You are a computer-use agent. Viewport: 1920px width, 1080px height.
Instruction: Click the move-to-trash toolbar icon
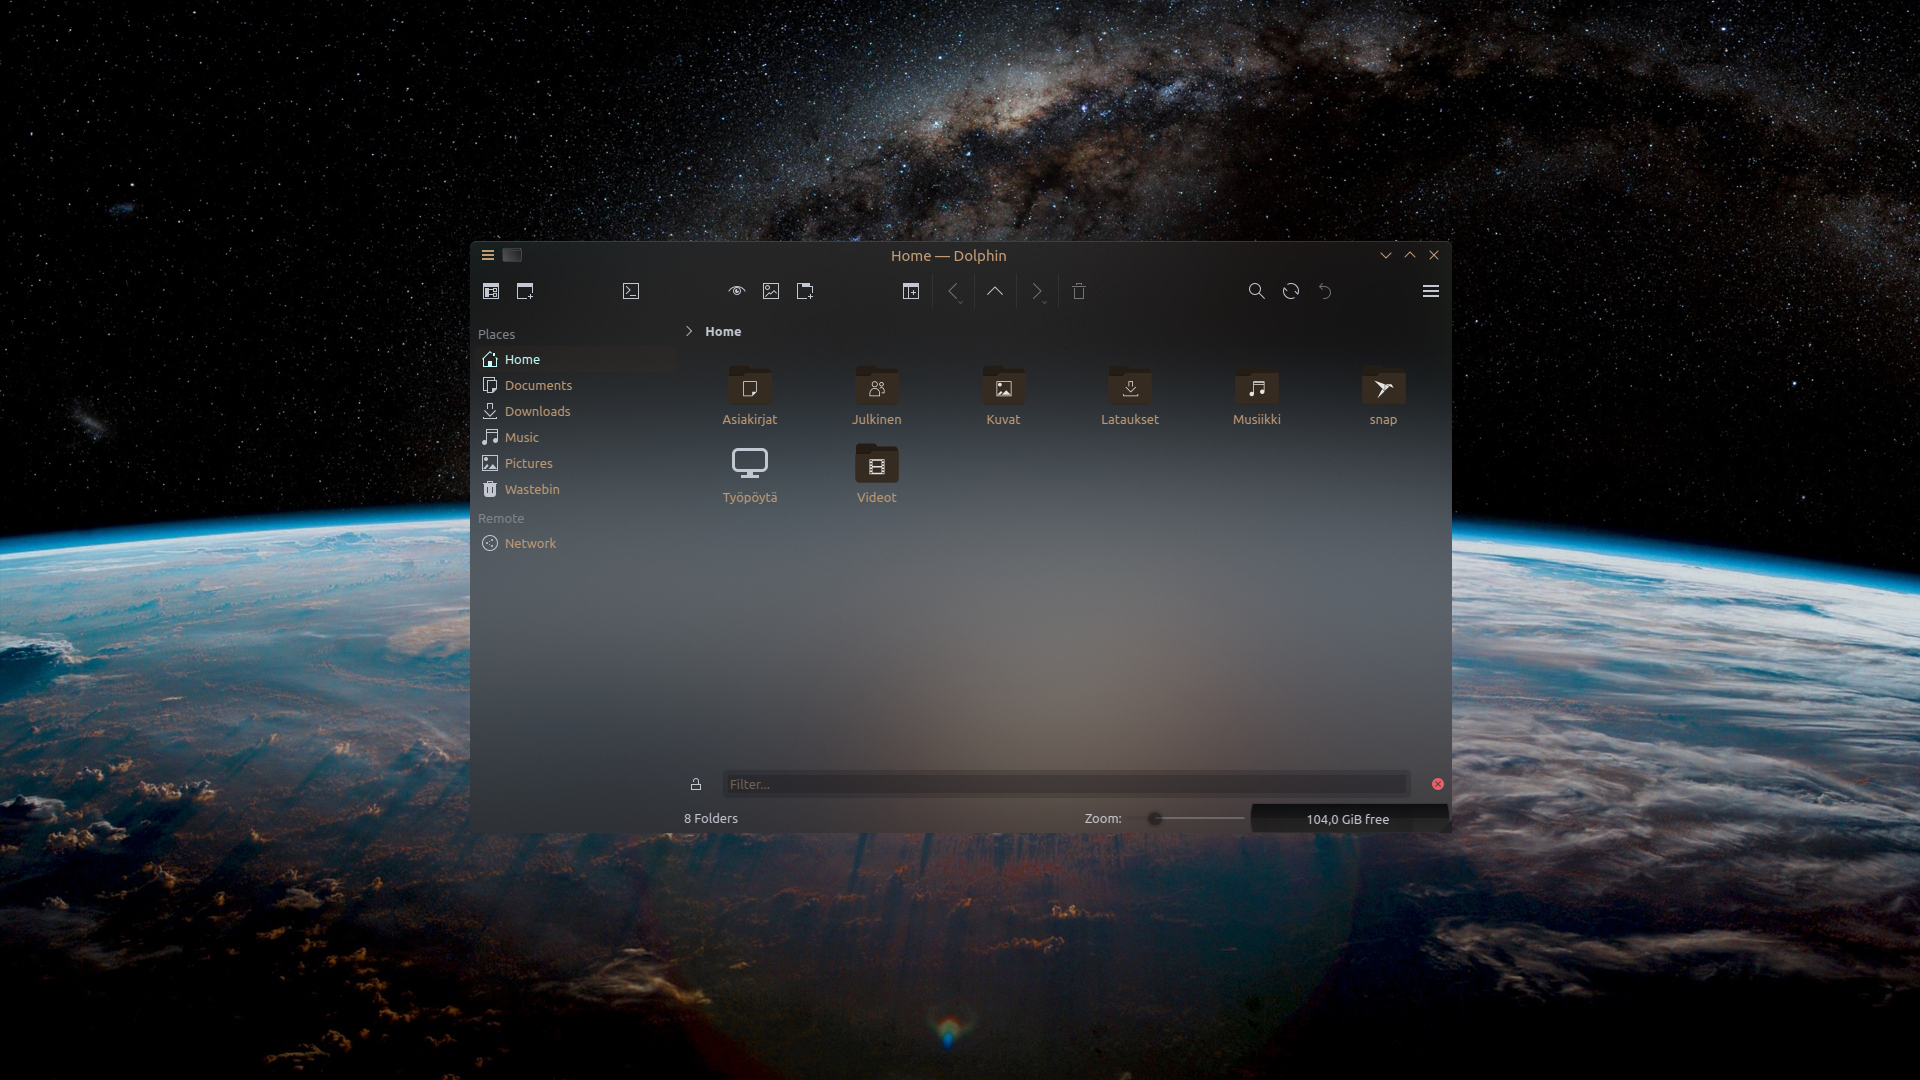(1079, 291)
